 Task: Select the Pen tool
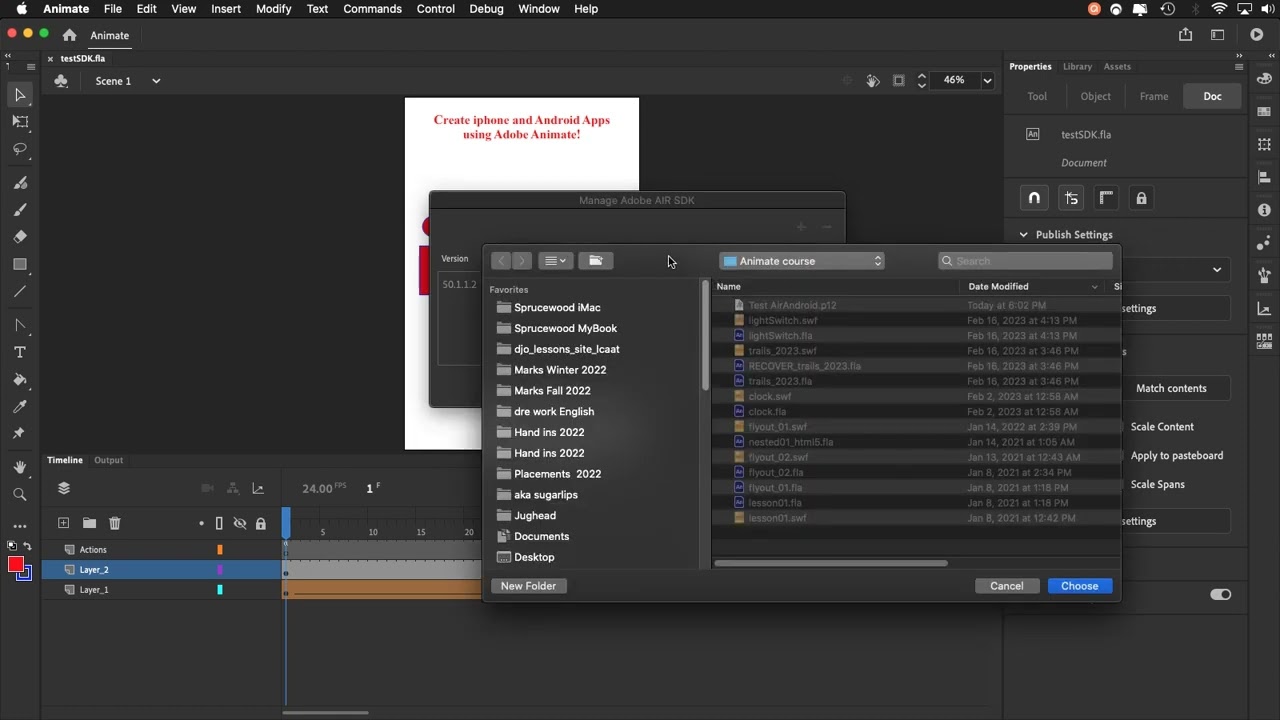pyautogui.click(x=20, y=326)
